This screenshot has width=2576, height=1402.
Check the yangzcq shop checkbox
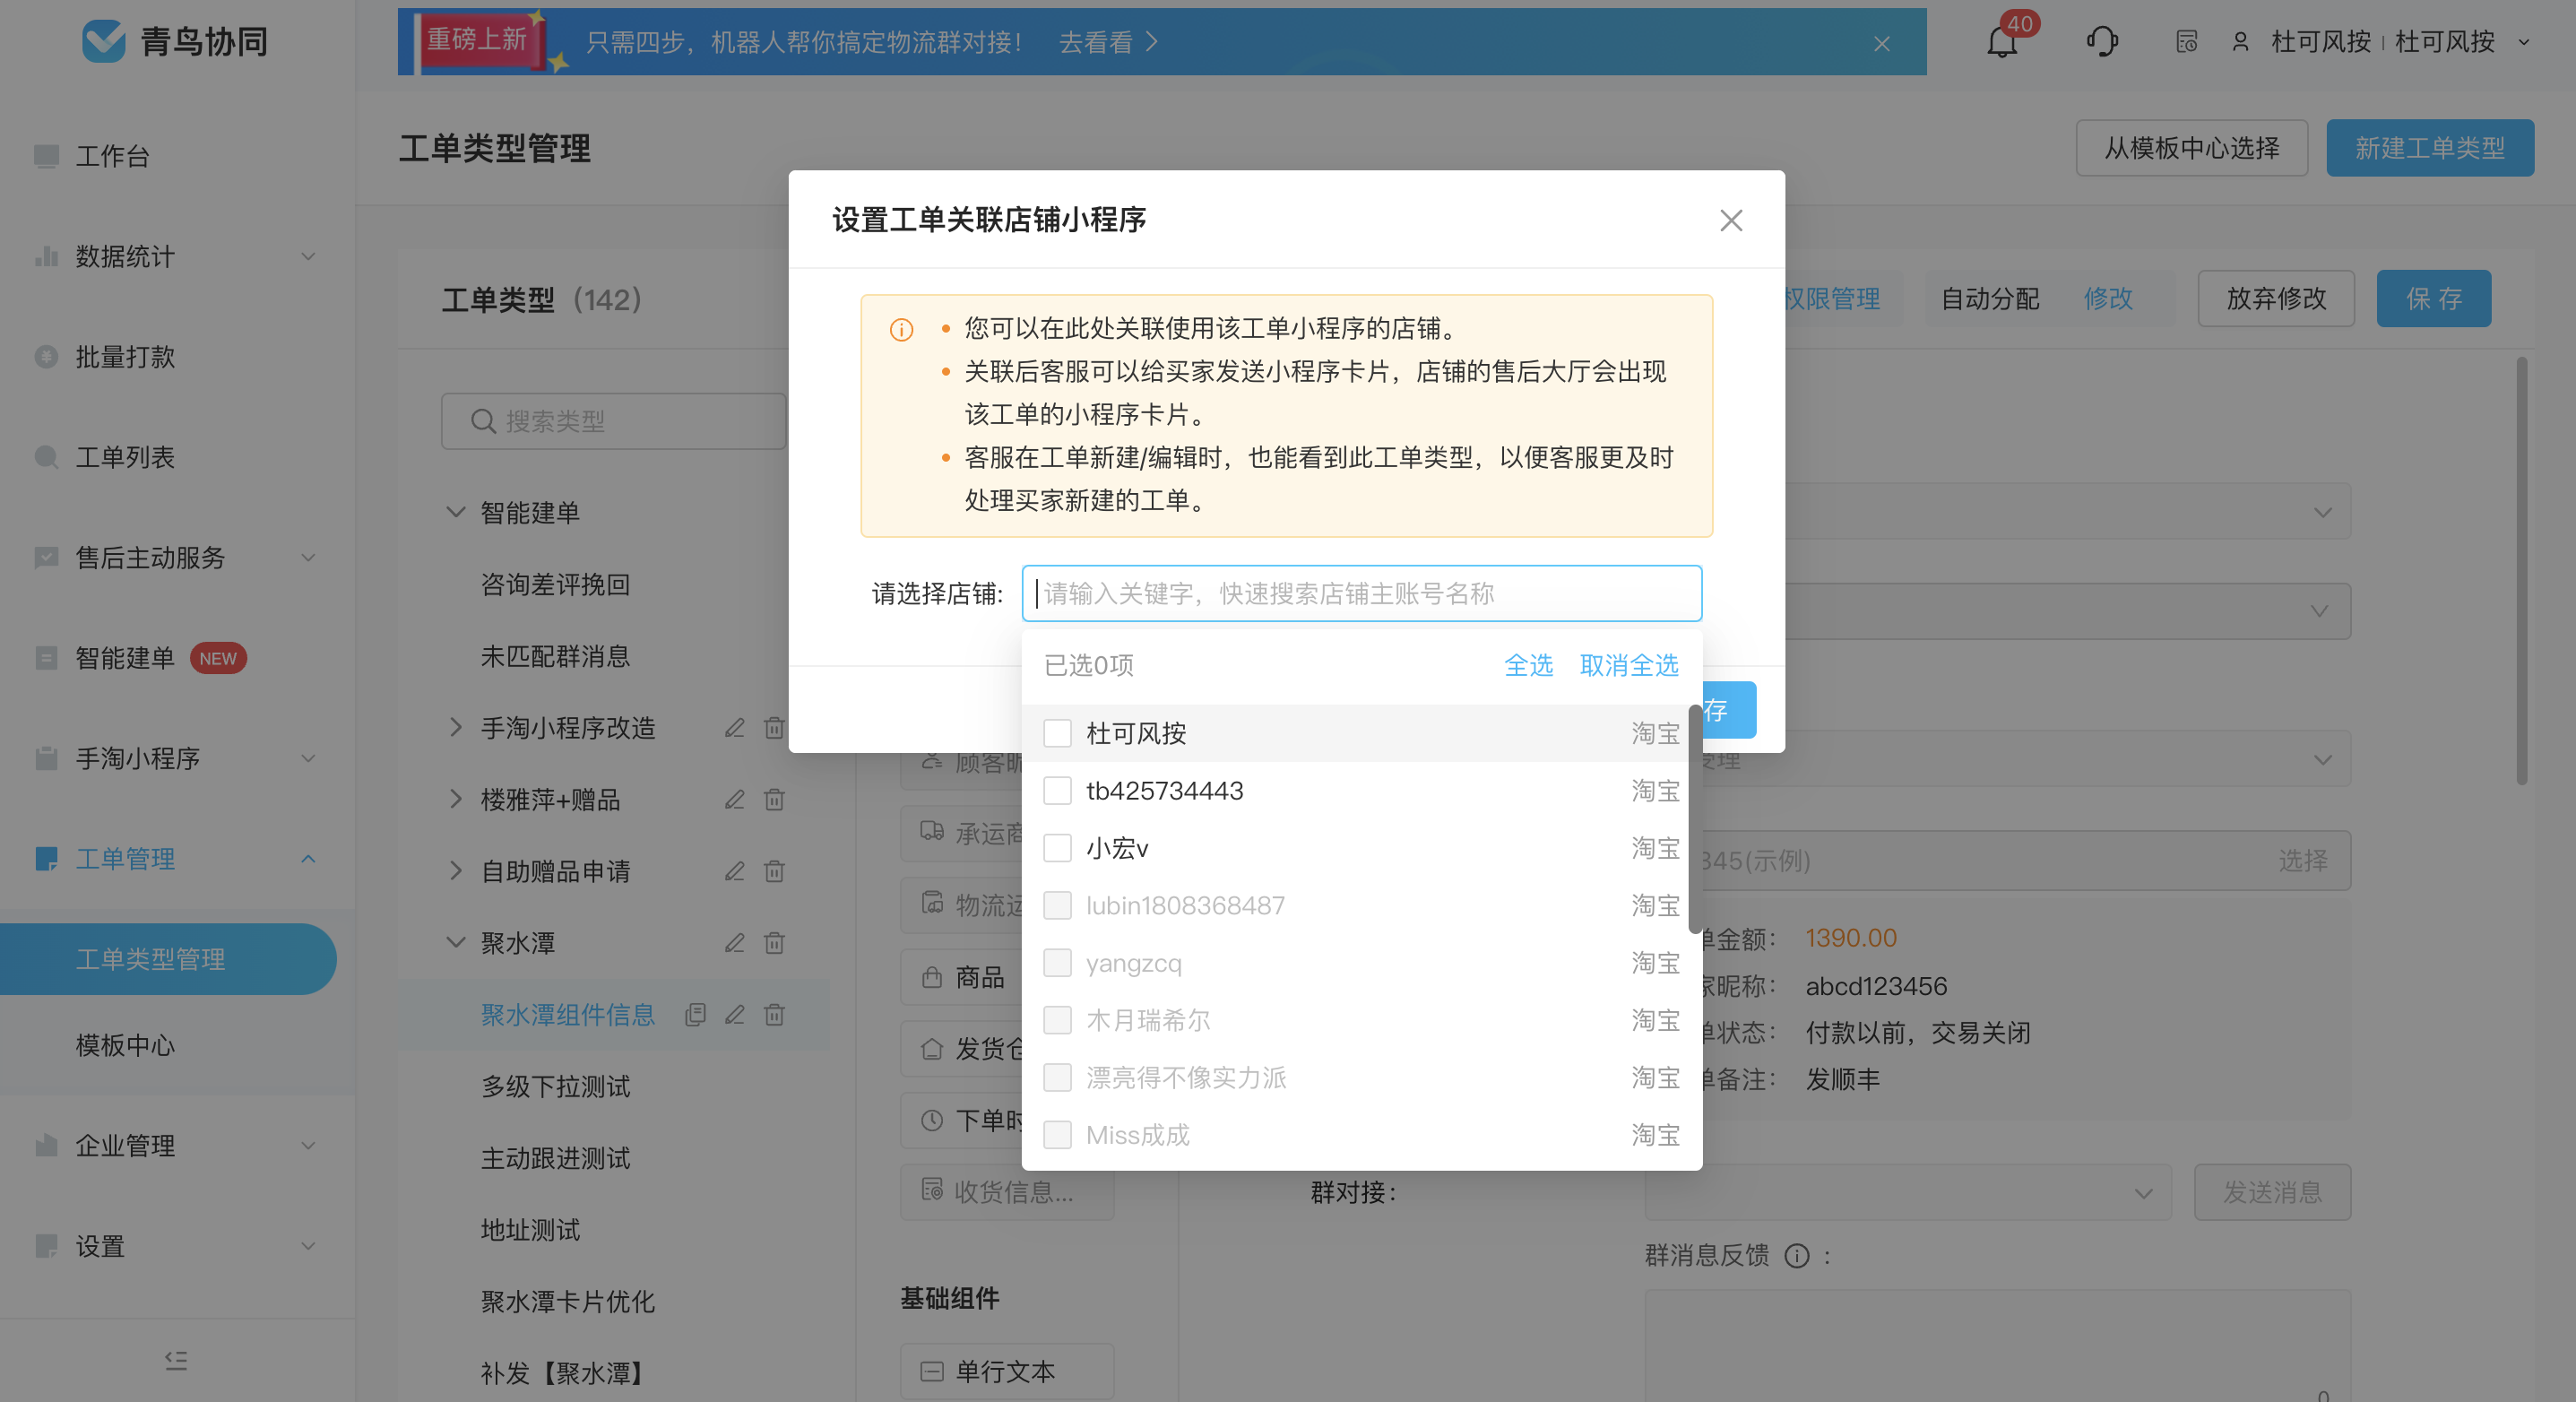coord(1057,963)
